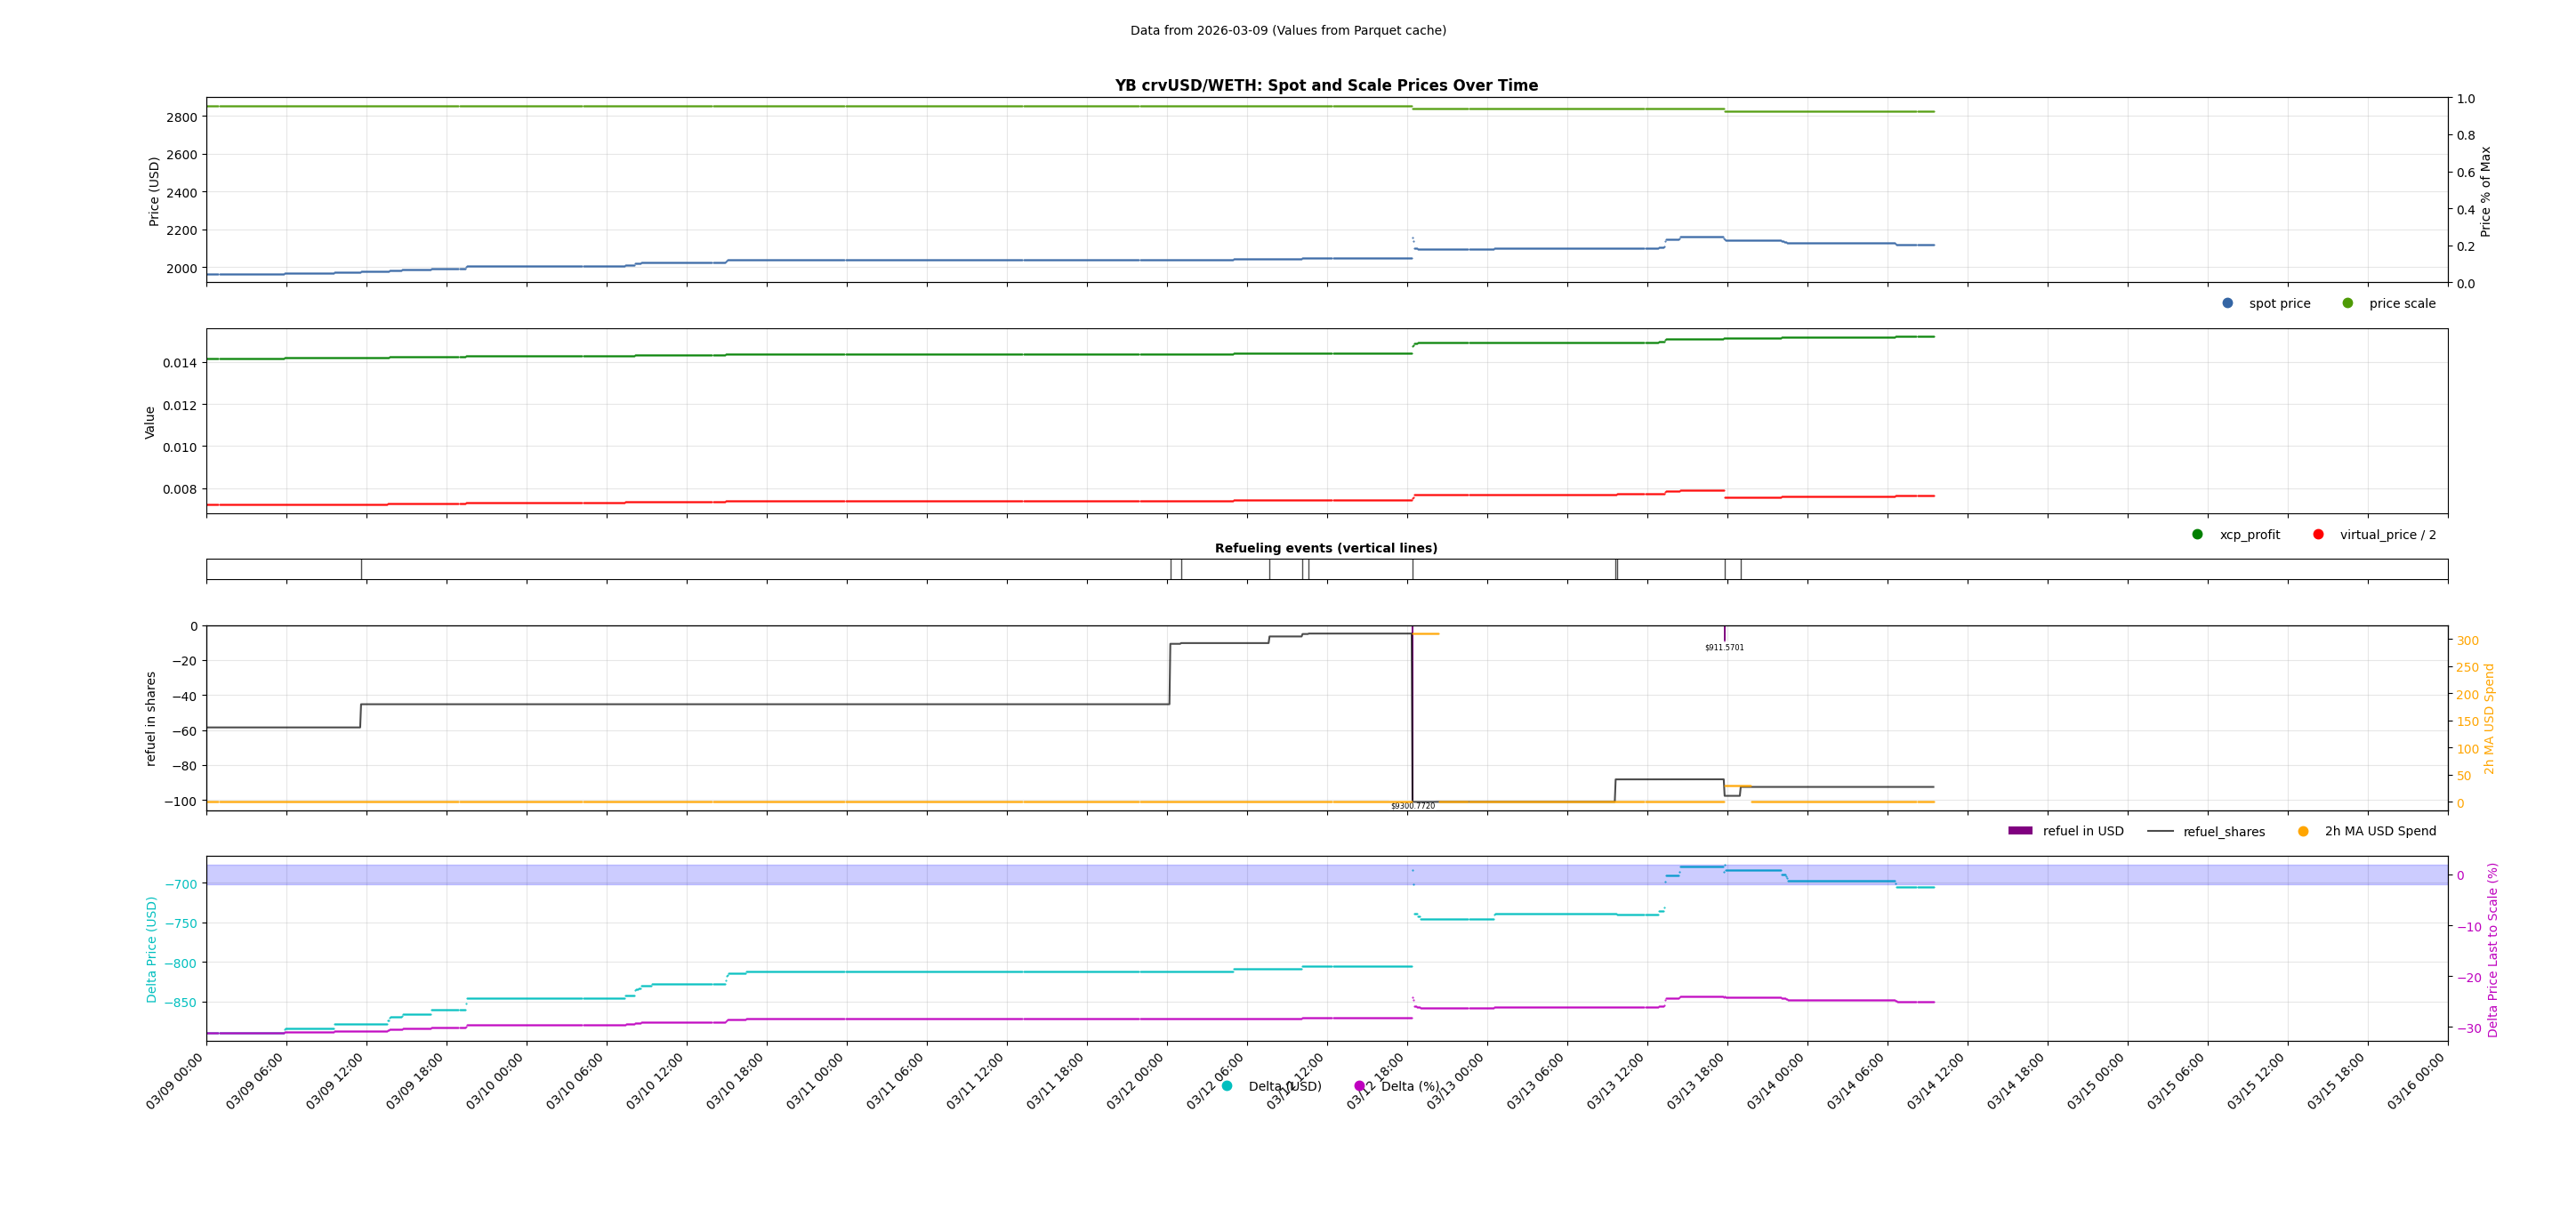Click the '03/16 00:00' x-axis tick label
This screenshot has width=2576, height=1225.
click(2416, 1082)
